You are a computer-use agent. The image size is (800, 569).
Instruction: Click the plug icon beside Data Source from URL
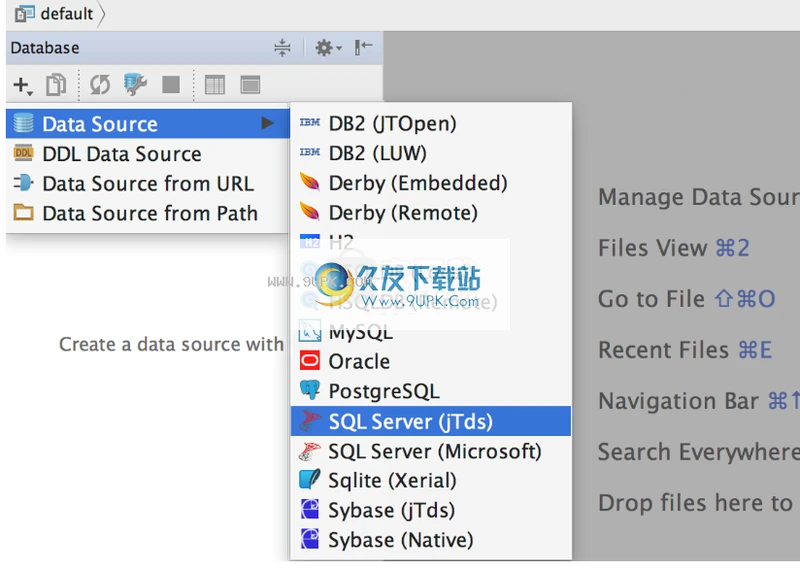(23, 182)
